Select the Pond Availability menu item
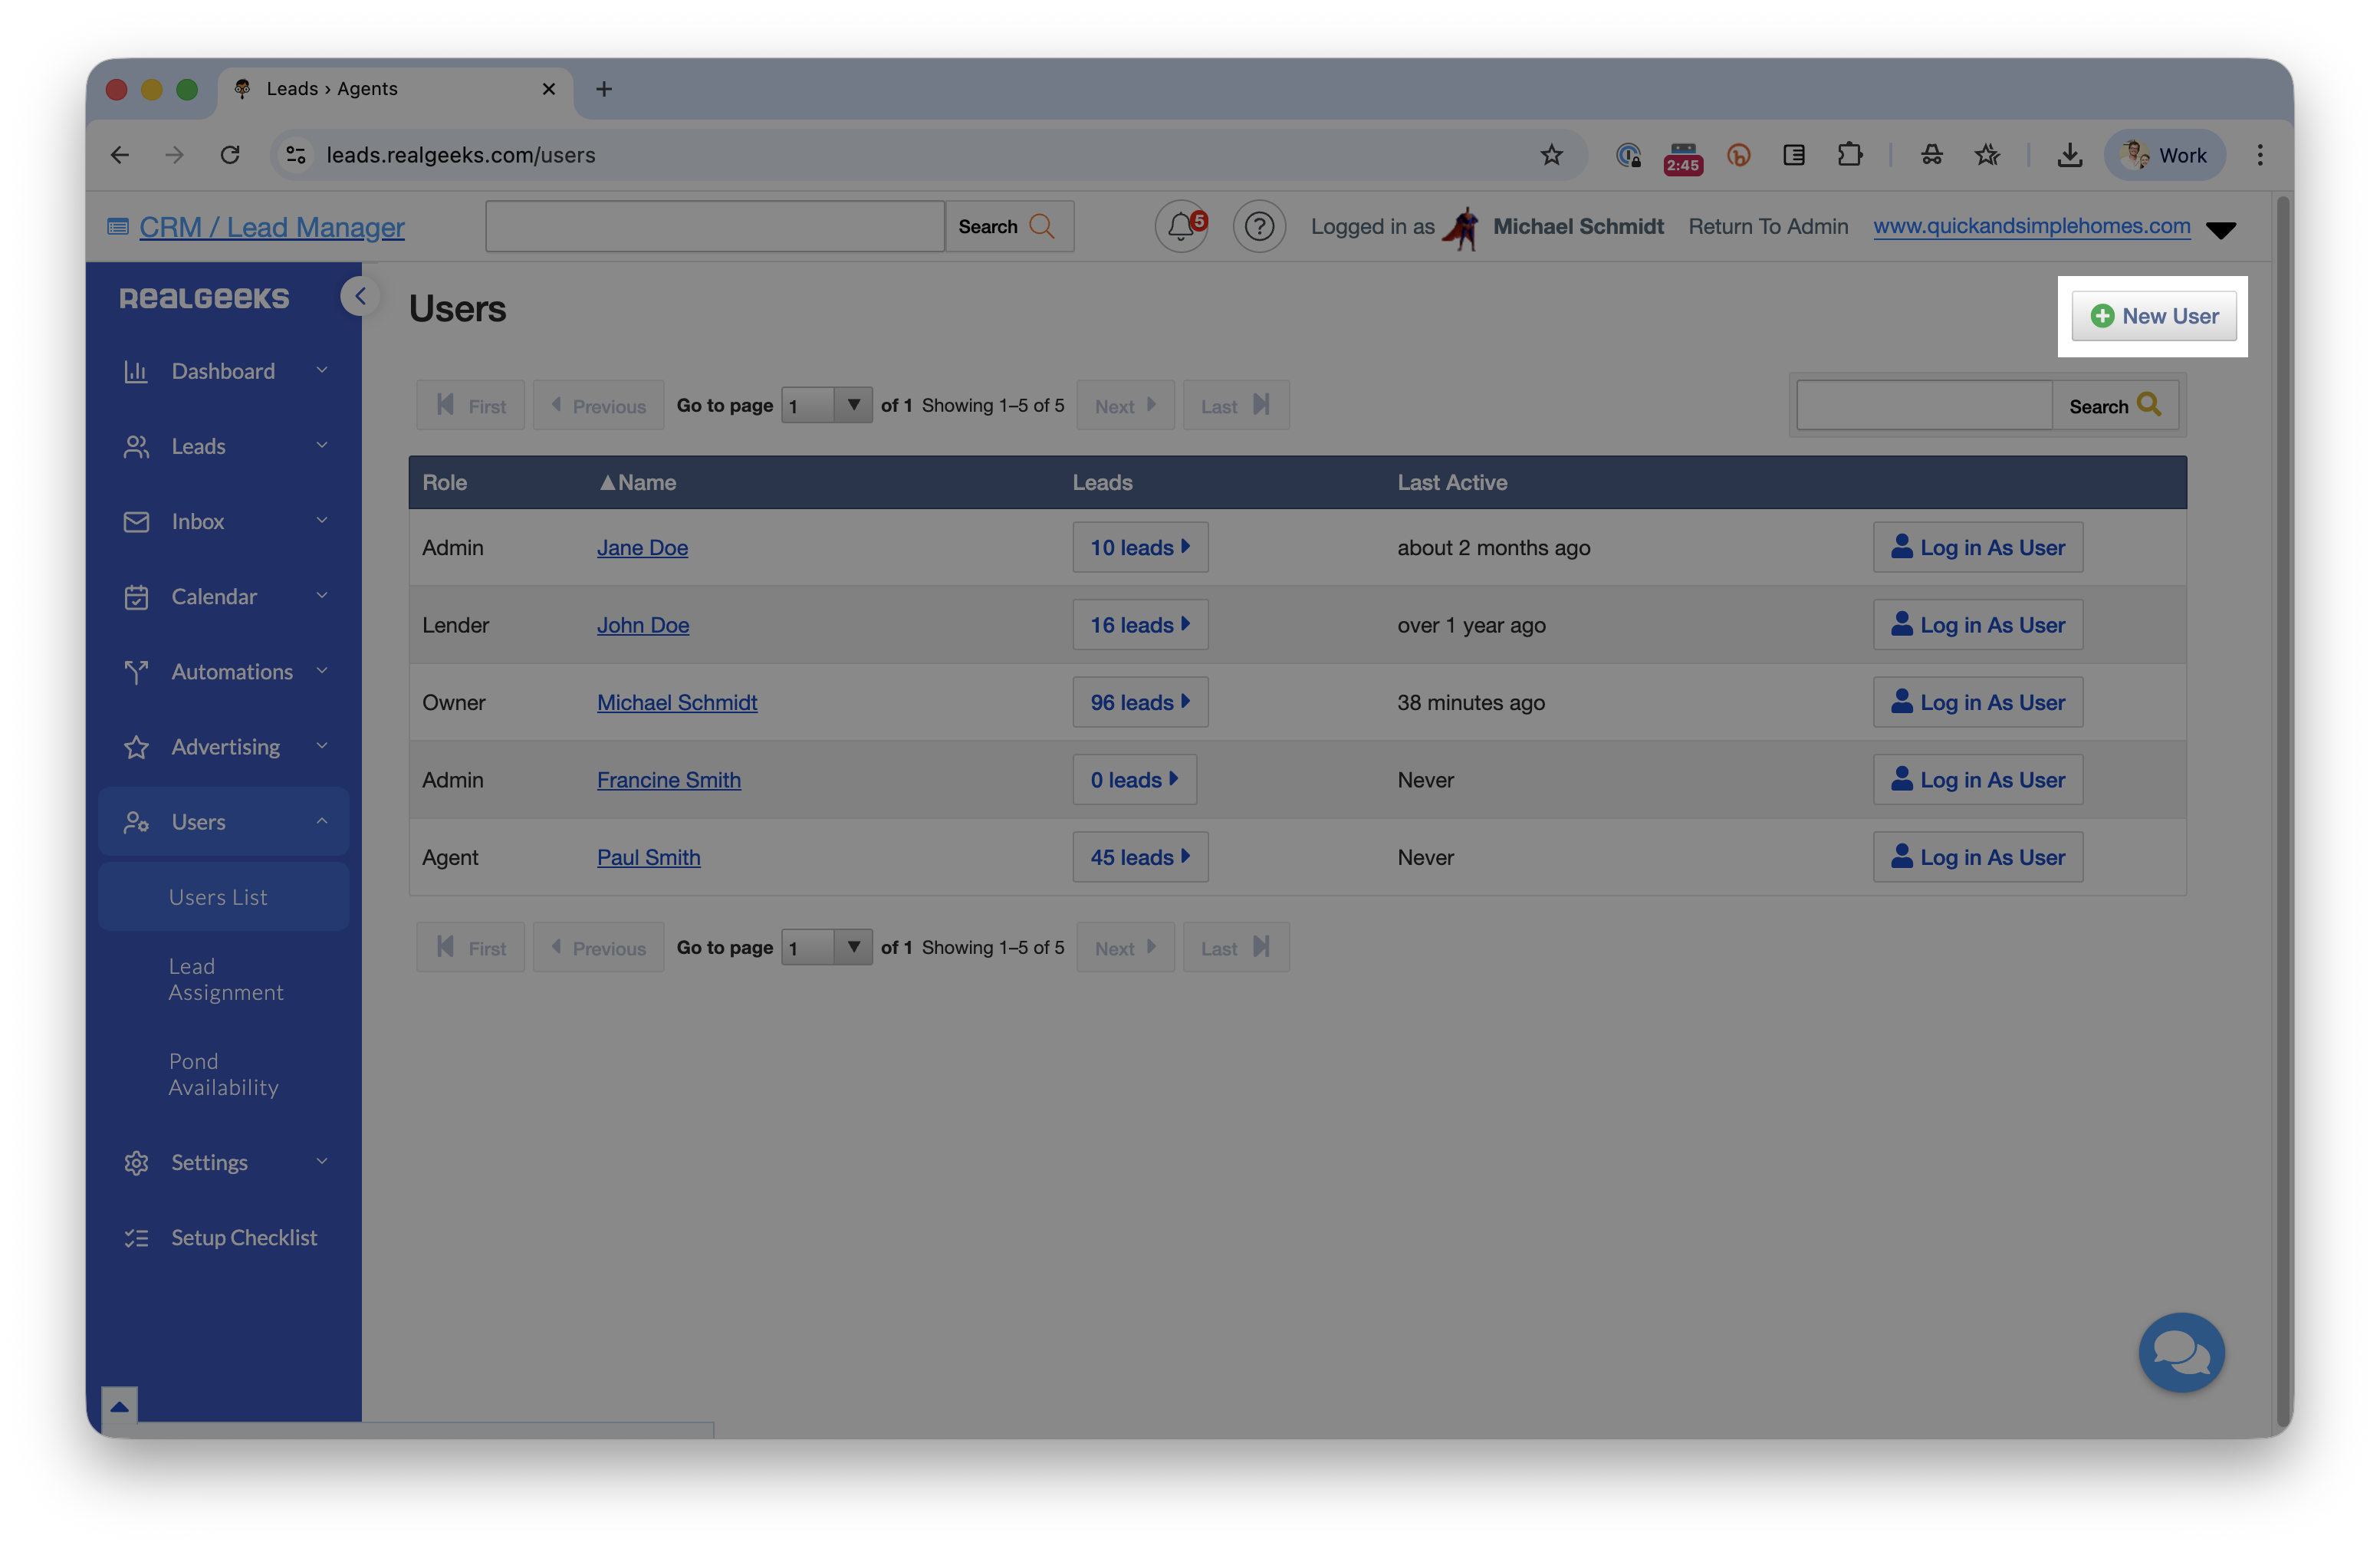2380x1552 pixels. 224,1074
